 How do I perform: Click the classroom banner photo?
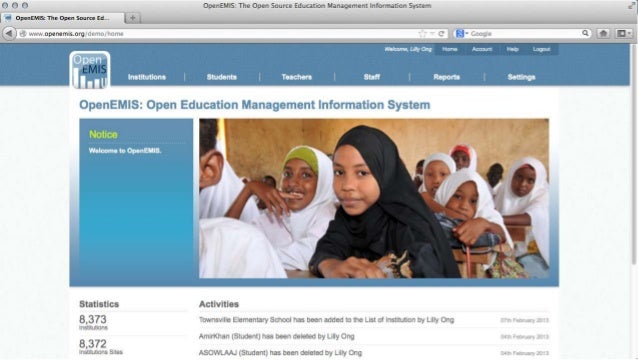pos(374,199)
